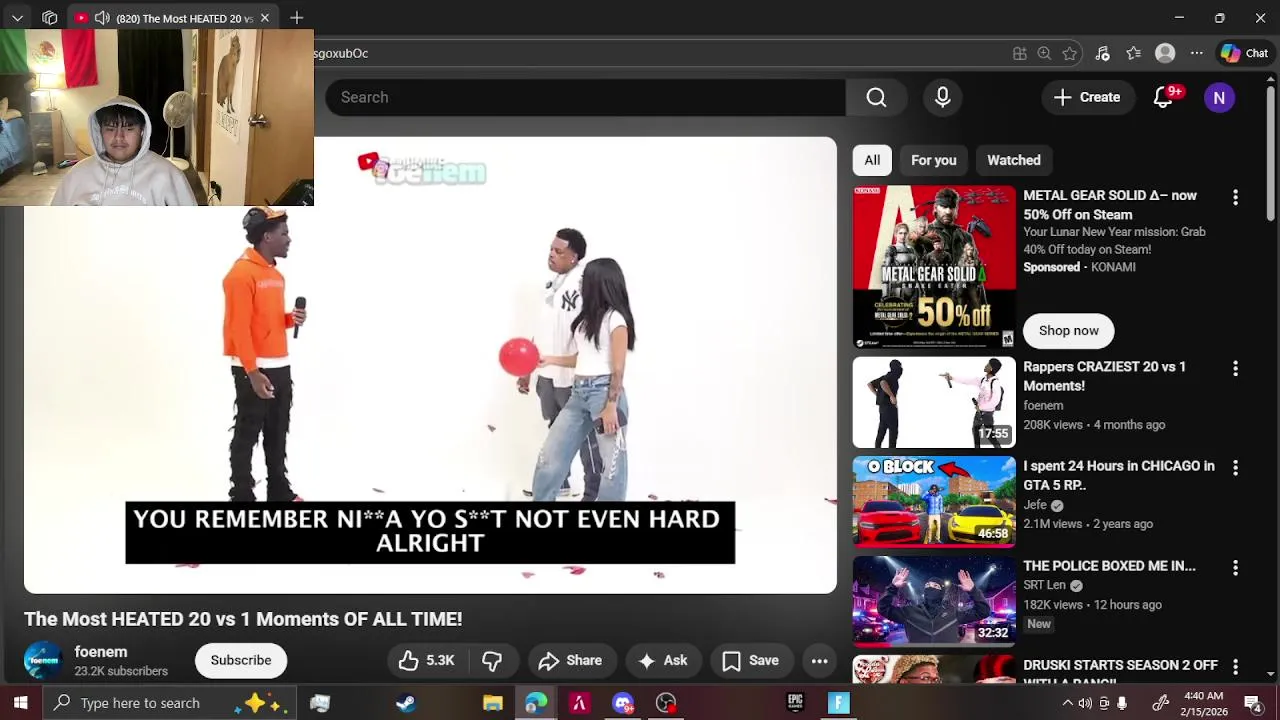
Task: Click the Jefe channel name
Action: [1035, 505]
